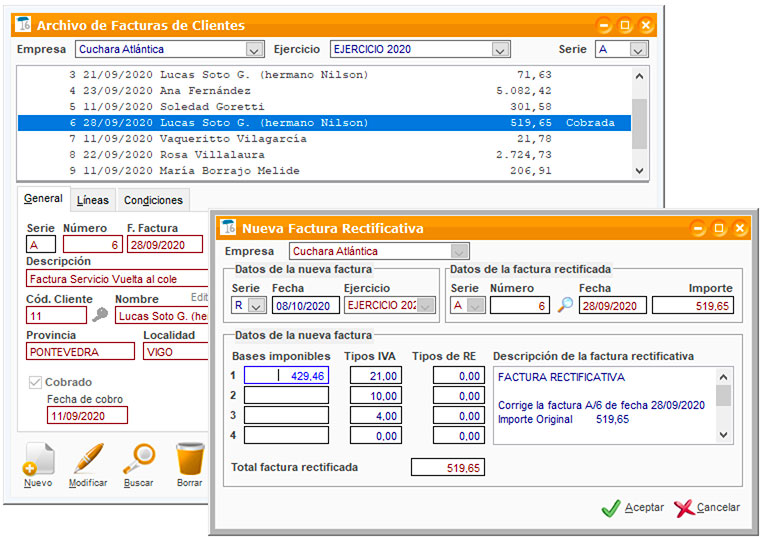This screenshot has width=762, height=538.
Task: Select invoice row 5 Soledad Goretti
Action: tap(324, 107)
